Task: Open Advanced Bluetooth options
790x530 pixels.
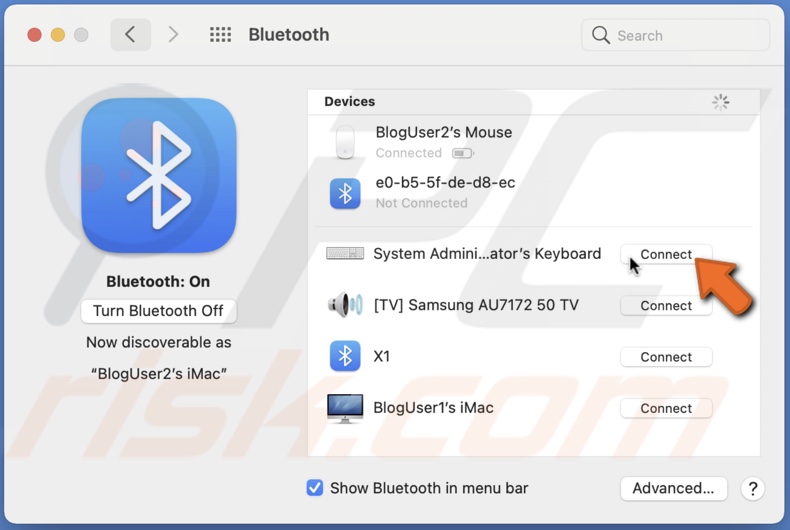Action: [x=674, y=488]
